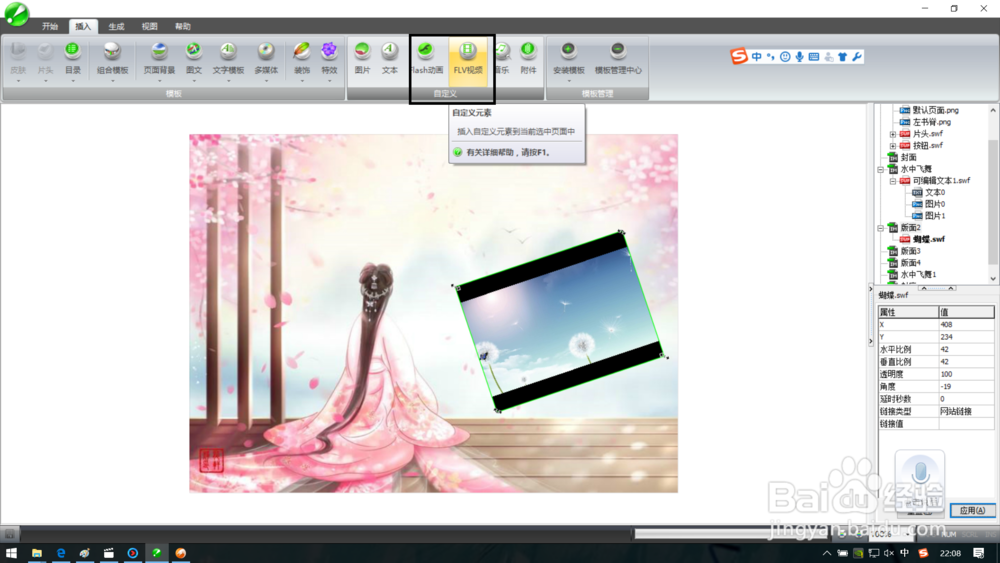1000x563 pixels.
Task: Insert a custom 图片 picture element
Action: 362,58
